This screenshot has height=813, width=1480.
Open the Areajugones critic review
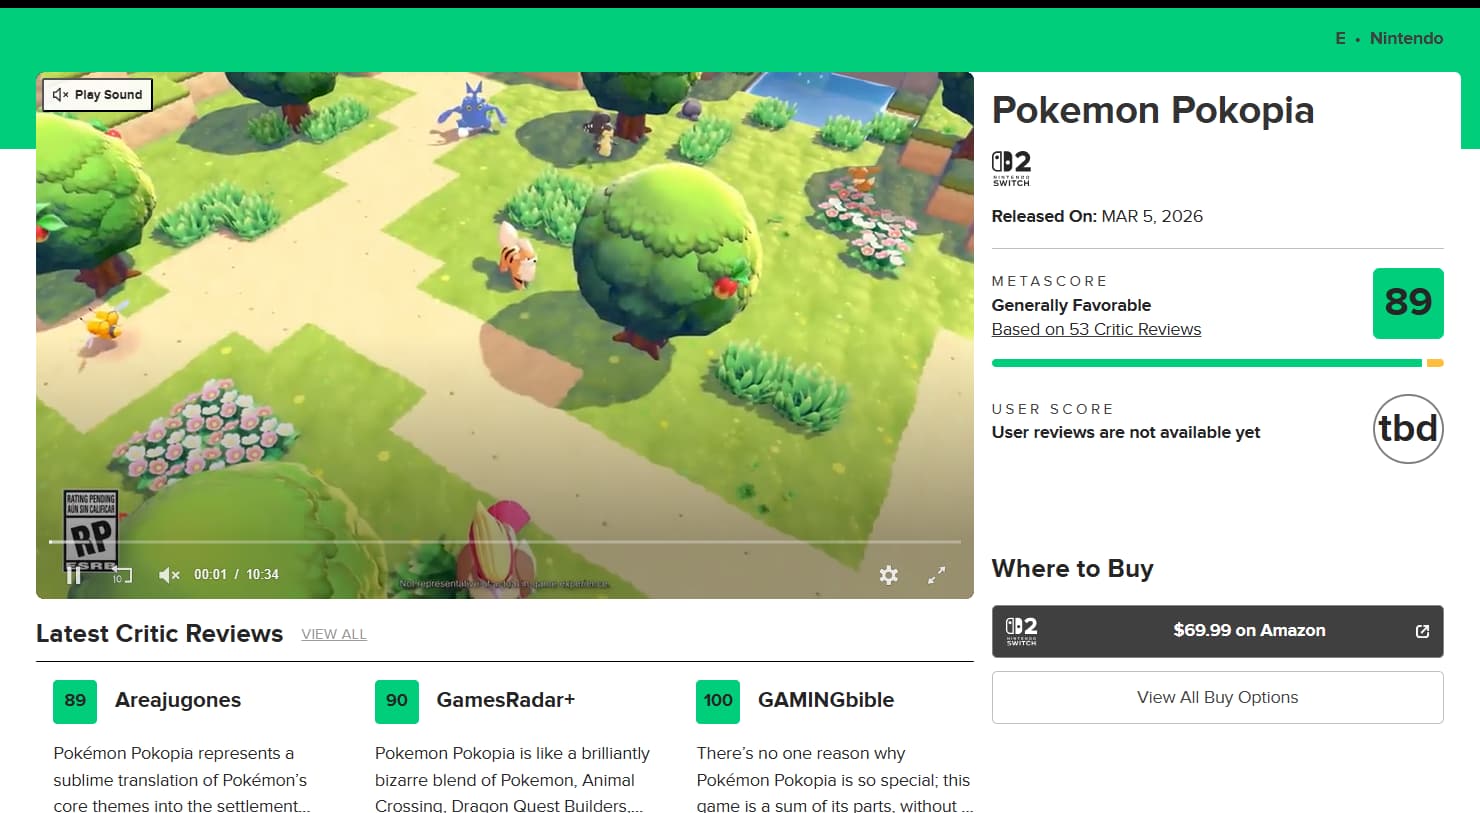click(x=178, y=700)
